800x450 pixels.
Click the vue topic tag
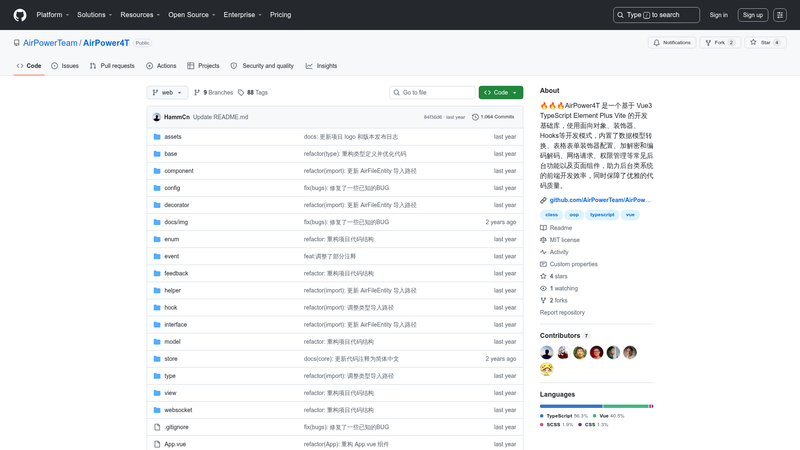coord(630,215)
